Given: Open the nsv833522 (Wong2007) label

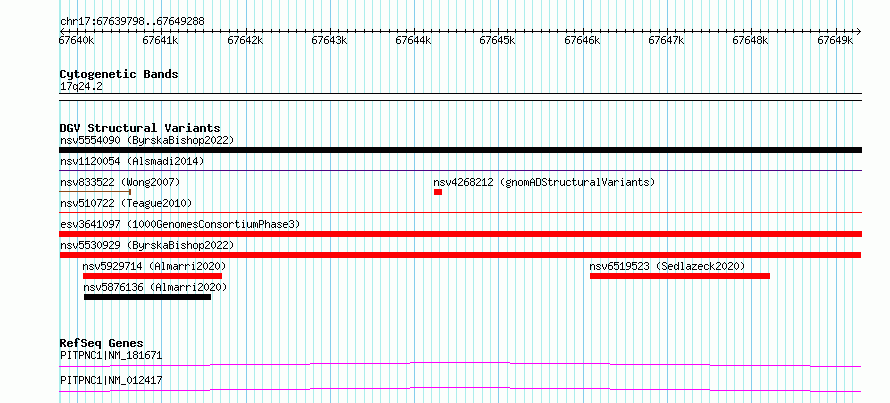Looking at the screenshot, I should [x=120, y=182].
